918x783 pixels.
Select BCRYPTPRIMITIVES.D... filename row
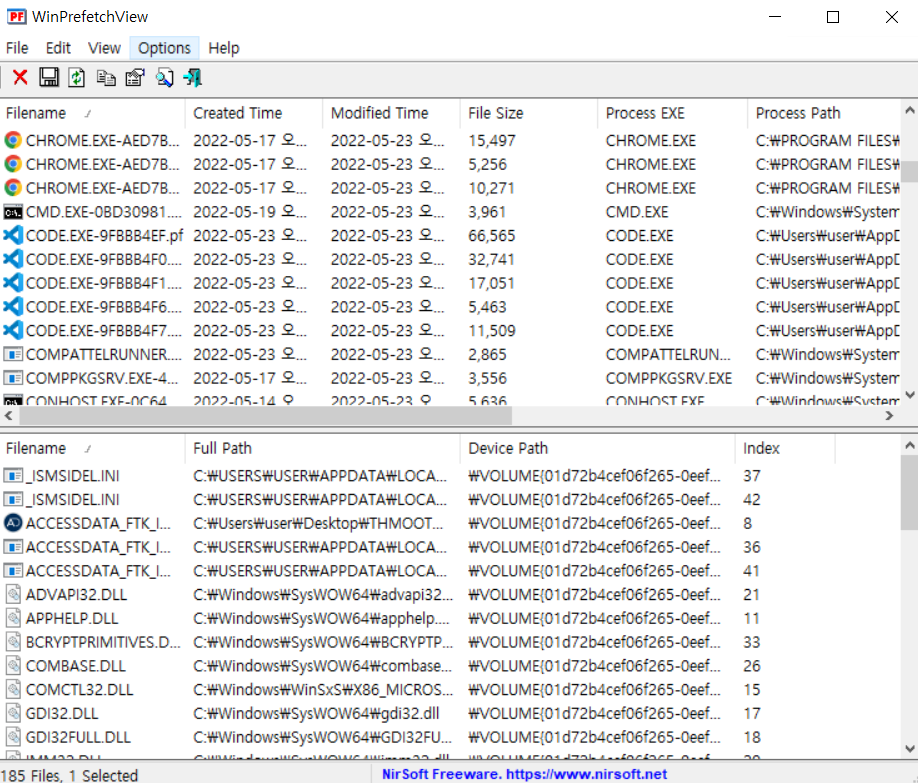pyautogui.click(x=103, y=642)
